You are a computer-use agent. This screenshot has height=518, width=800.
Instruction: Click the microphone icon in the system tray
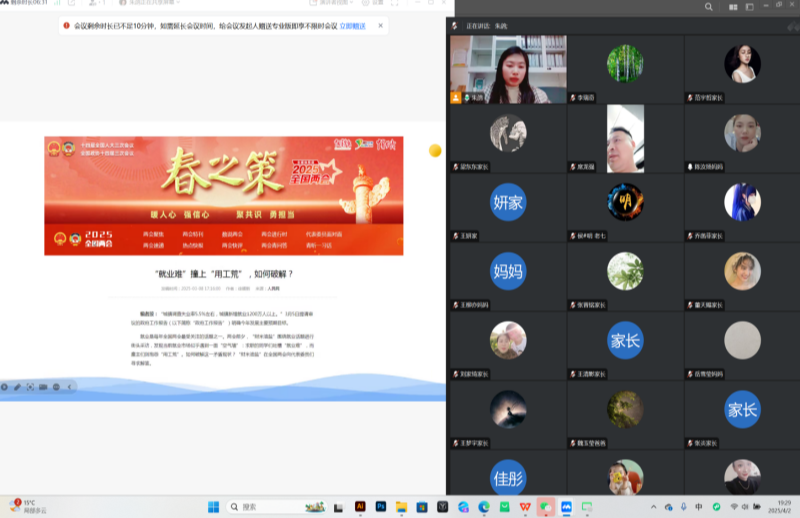point(684,507)
